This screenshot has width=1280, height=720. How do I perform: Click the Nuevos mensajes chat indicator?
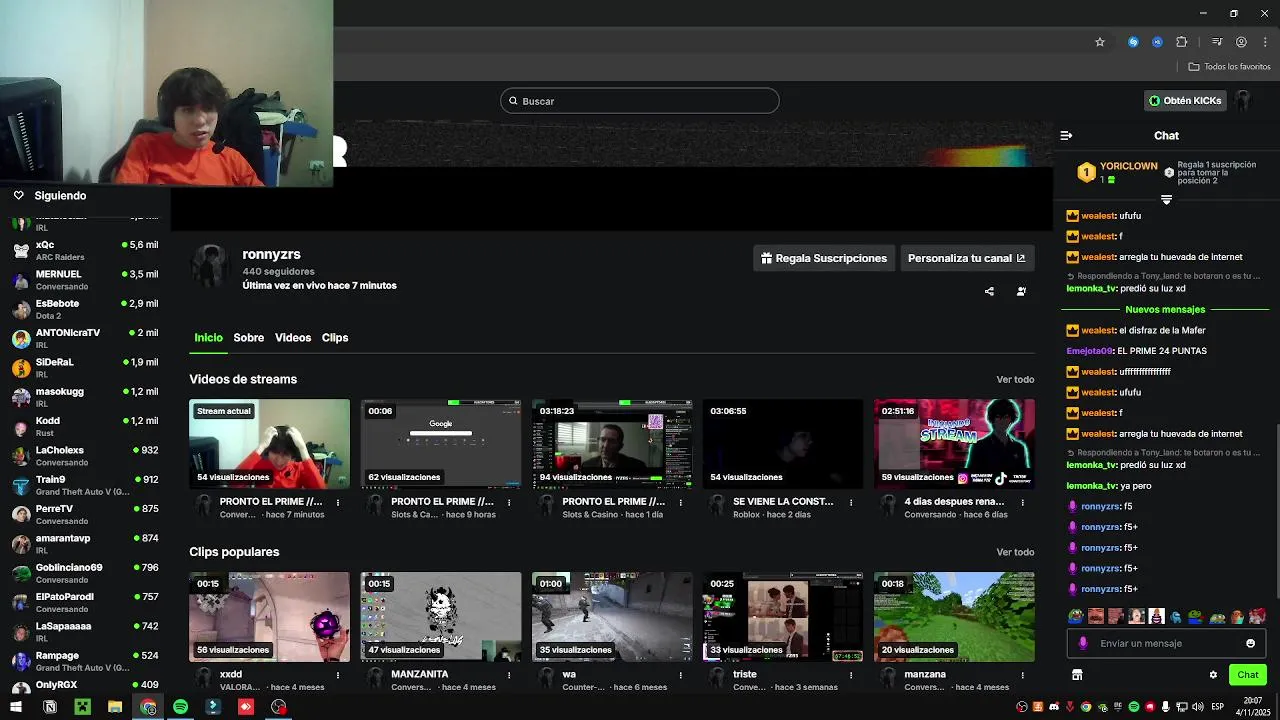pyautogui.click(x=1165, y=310)
